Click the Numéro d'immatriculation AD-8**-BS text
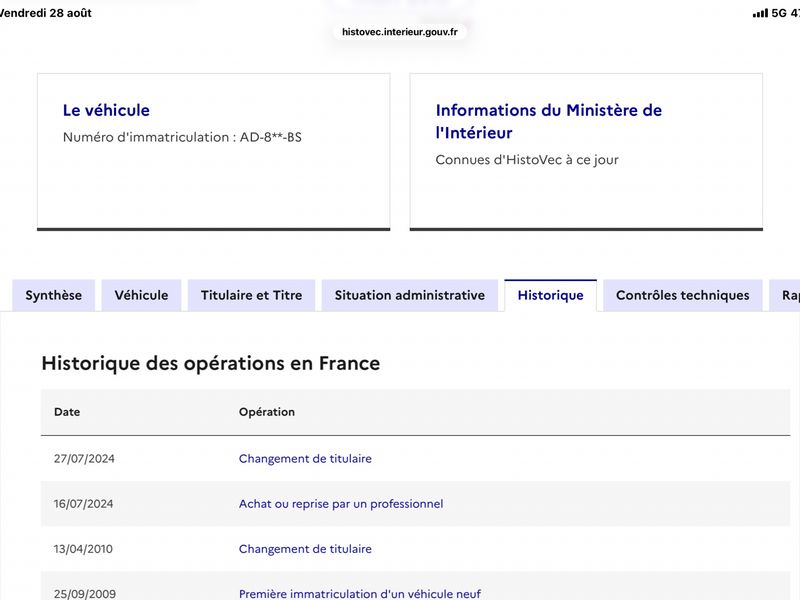 [x=182, y=137]
